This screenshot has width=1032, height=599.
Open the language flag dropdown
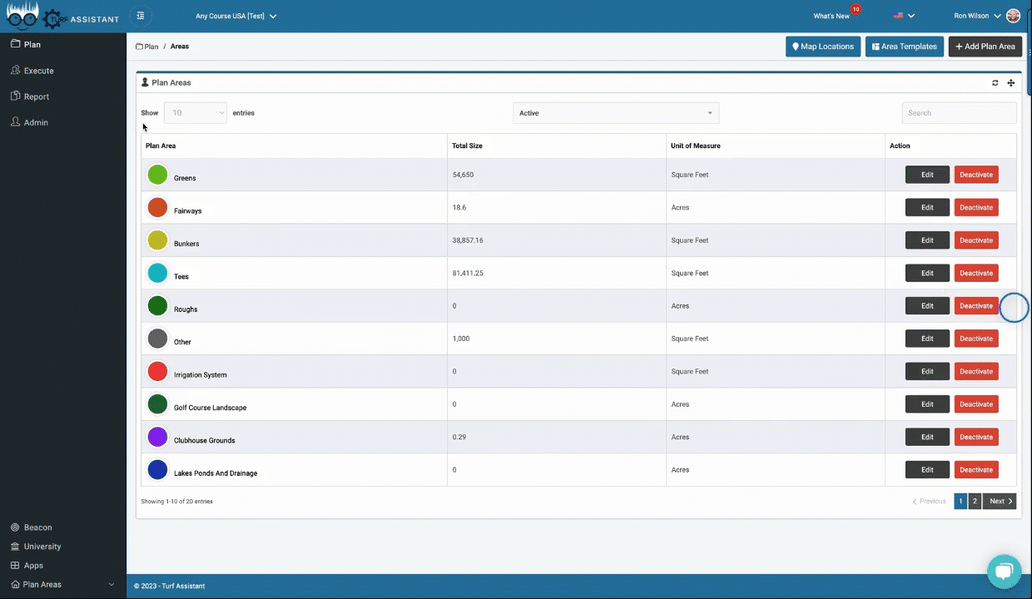[904, 16]
